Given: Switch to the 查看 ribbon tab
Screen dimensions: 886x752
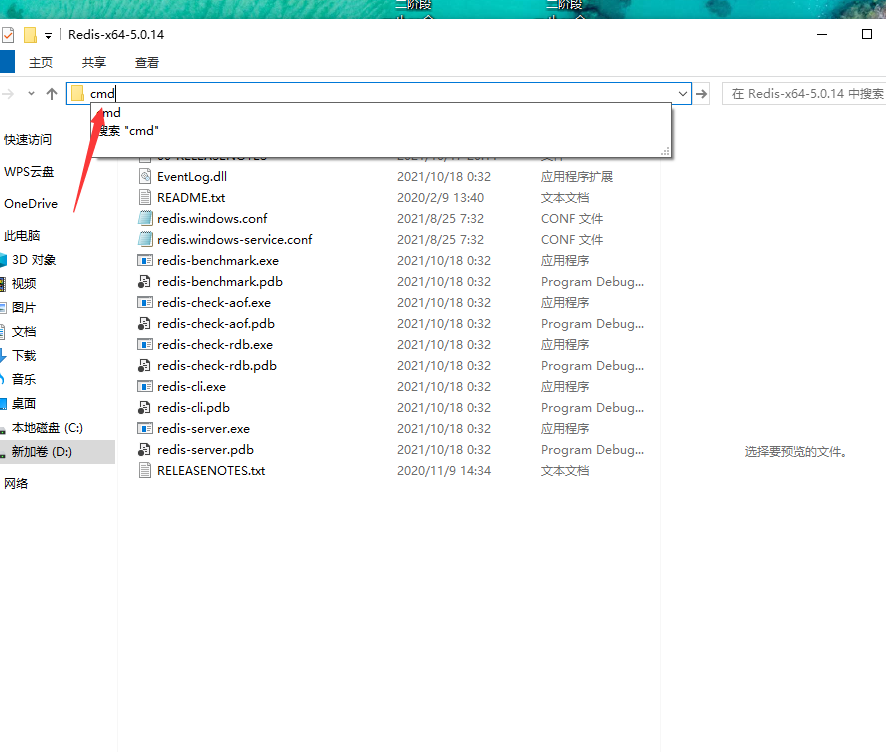Looking at the screenshot, I should point(146,63).
